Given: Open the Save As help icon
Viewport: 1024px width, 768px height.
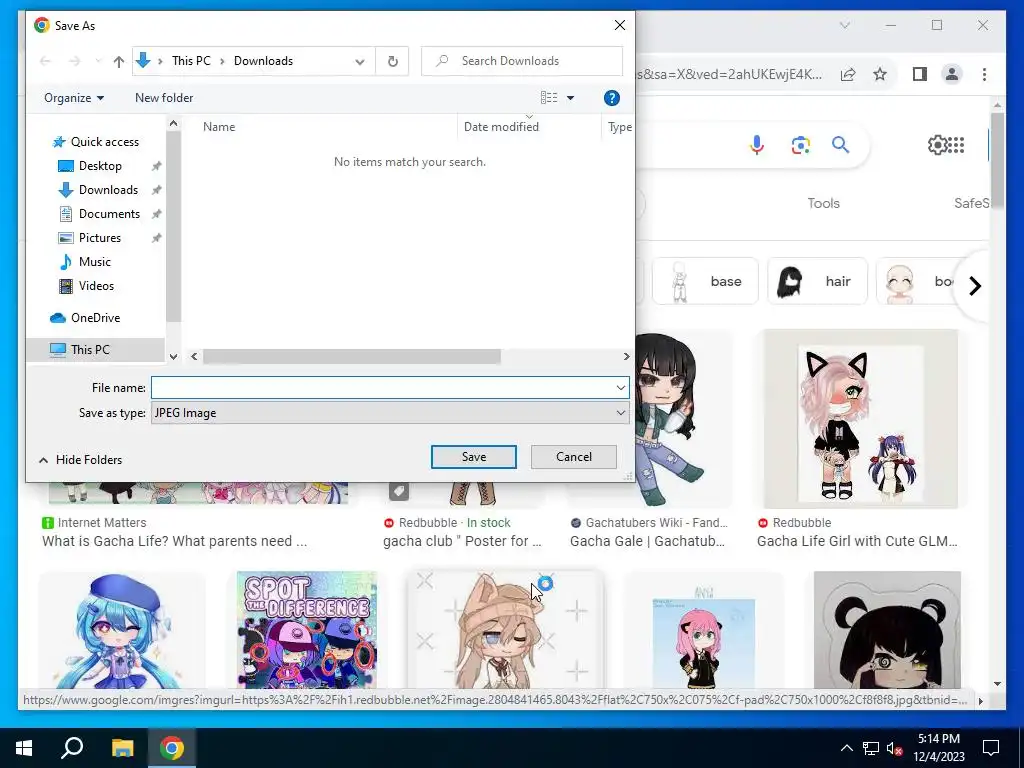Looking at the screenshot, I should coord(611,98).
